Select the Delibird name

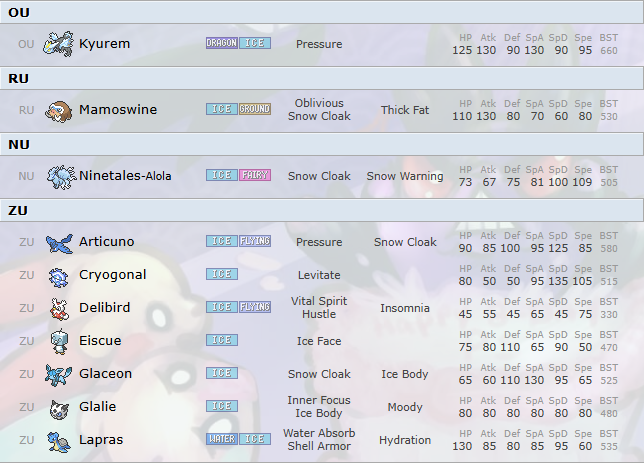pos(104,308)
